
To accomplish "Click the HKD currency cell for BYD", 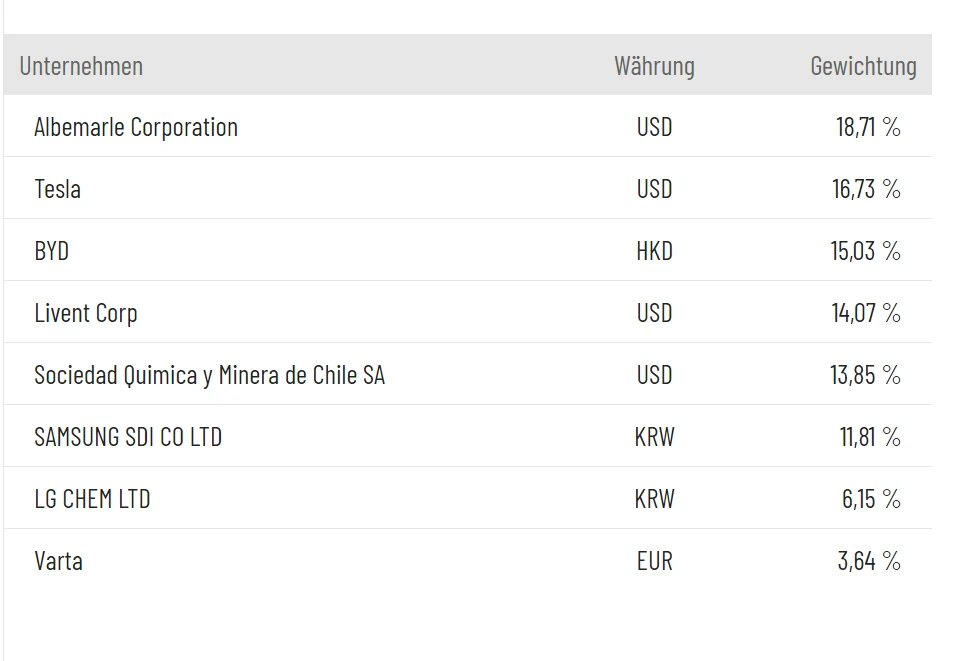I will point(654,251).
